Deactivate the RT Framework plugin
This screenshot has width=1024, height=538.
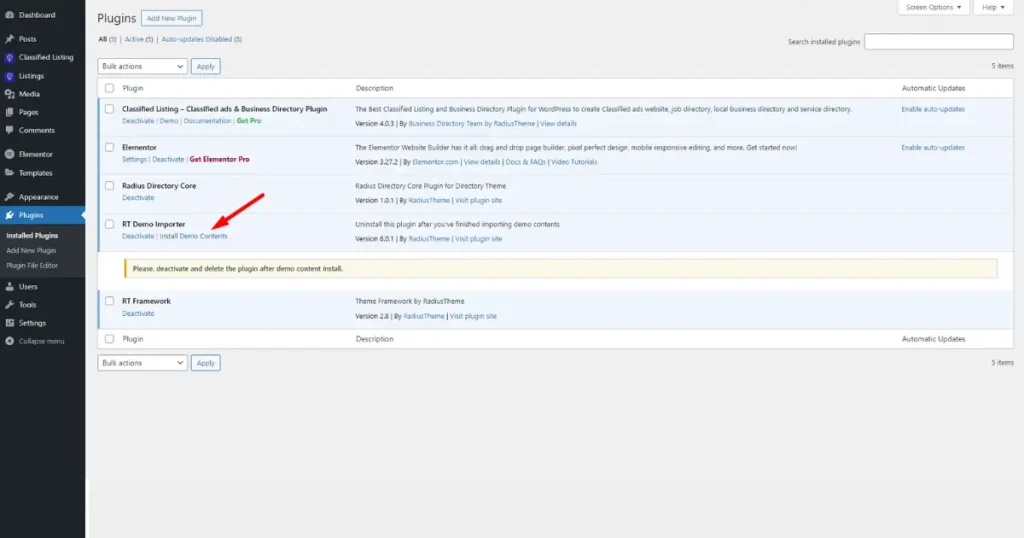(138, 313)
